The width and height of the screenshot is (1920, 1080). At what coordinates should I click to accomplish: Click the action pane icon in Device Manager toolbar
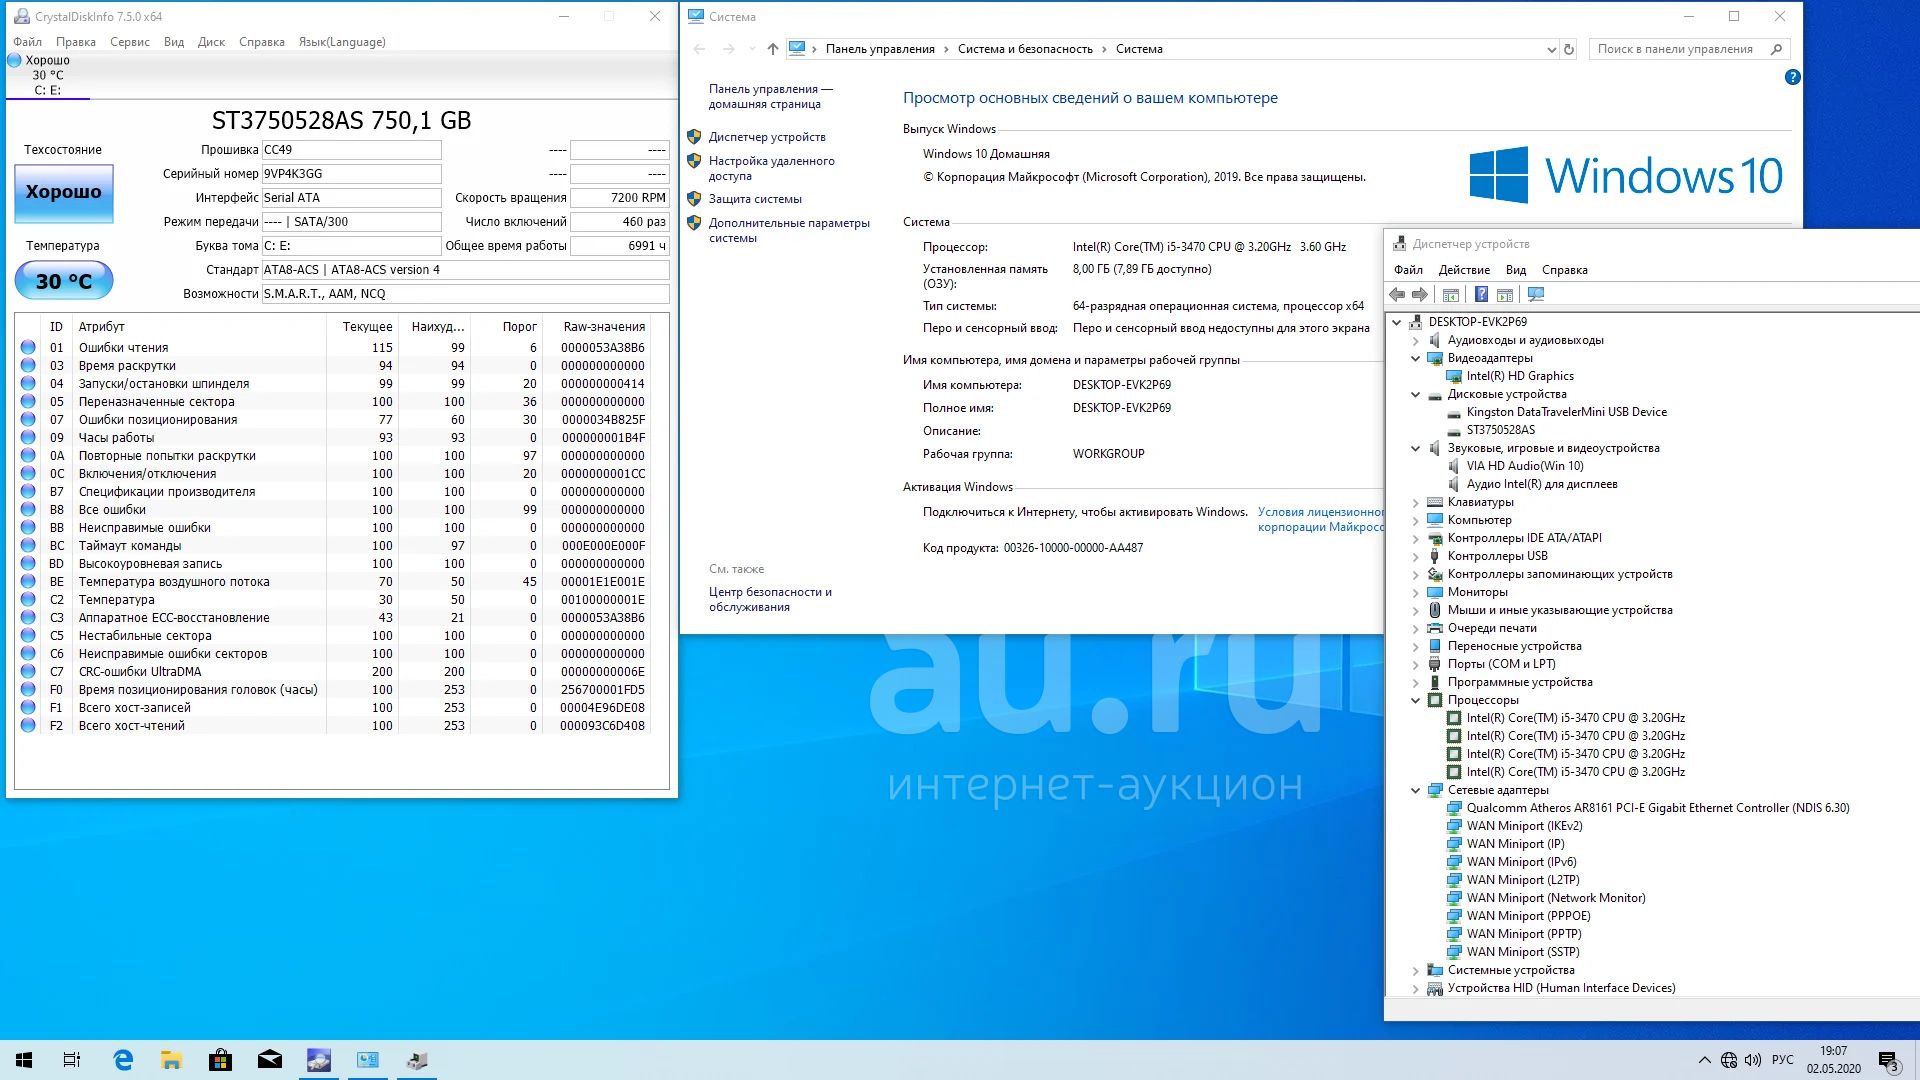[1505, 294]
